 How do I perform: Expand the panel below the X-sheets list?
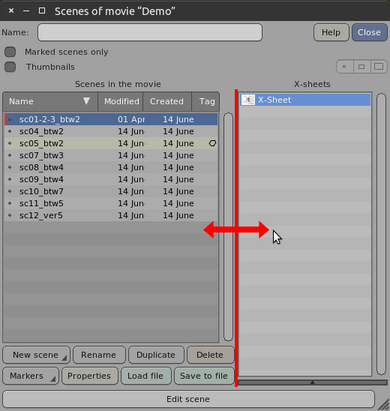tap(312, 382)
